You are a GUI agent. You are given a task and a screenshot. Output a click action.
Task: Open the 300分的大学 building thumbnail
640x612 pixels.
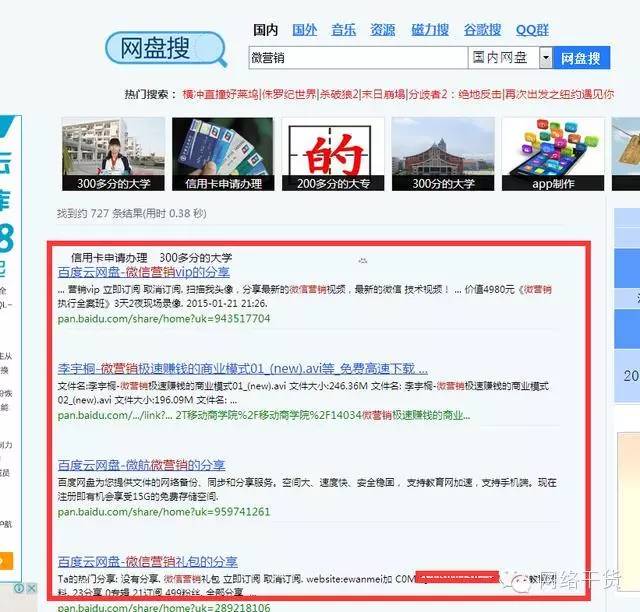point(443,154)
